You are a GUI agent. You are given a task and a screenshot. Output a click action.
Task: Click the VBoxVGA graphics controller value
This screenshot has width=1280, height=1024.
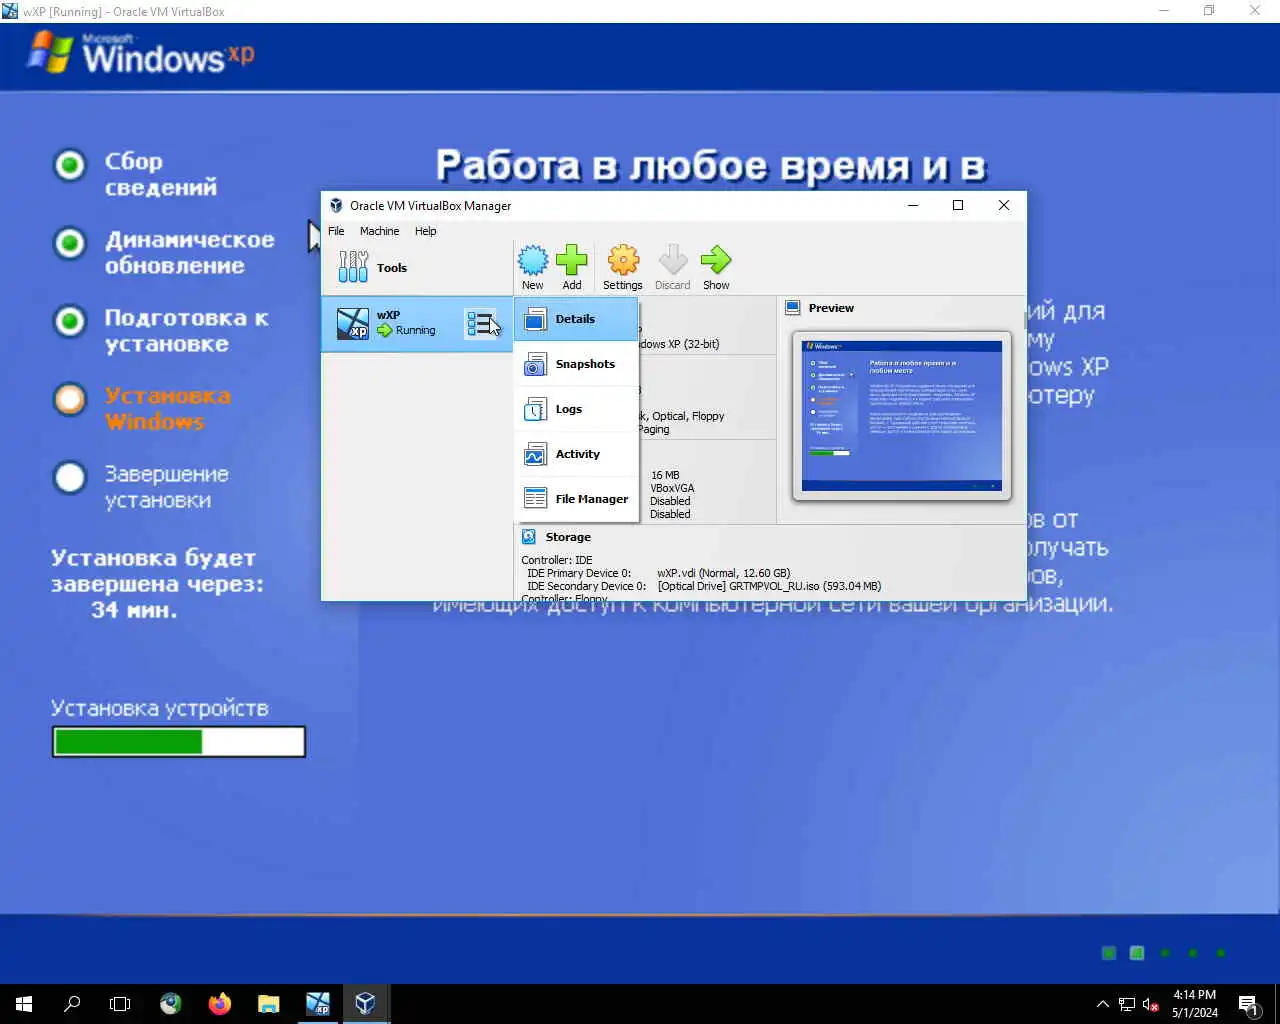(x=672, y=488)
